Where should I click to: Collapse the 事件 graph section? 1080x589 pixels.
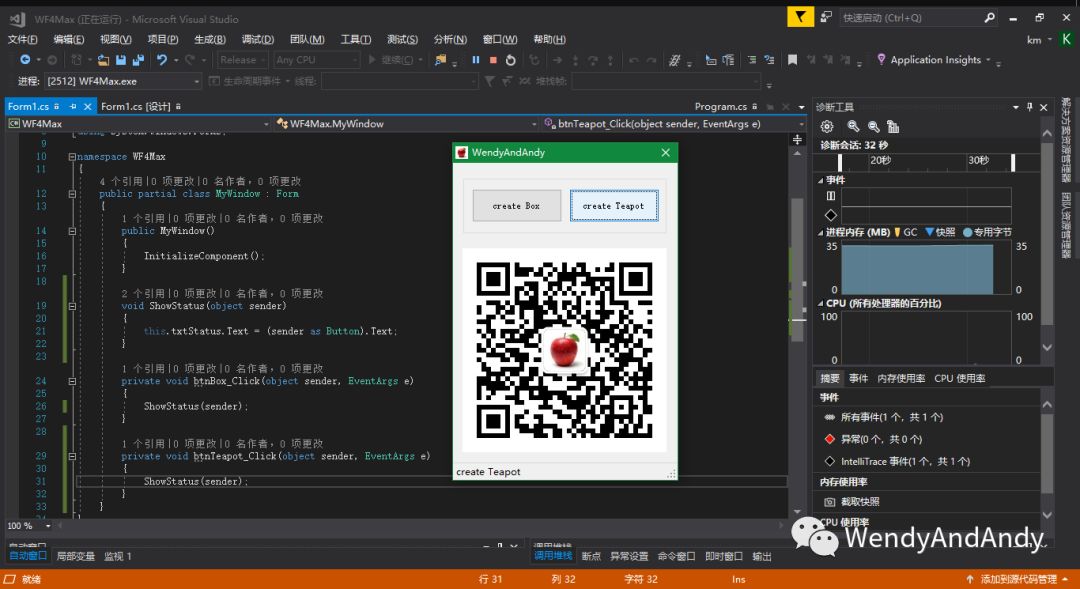[820, 180]
